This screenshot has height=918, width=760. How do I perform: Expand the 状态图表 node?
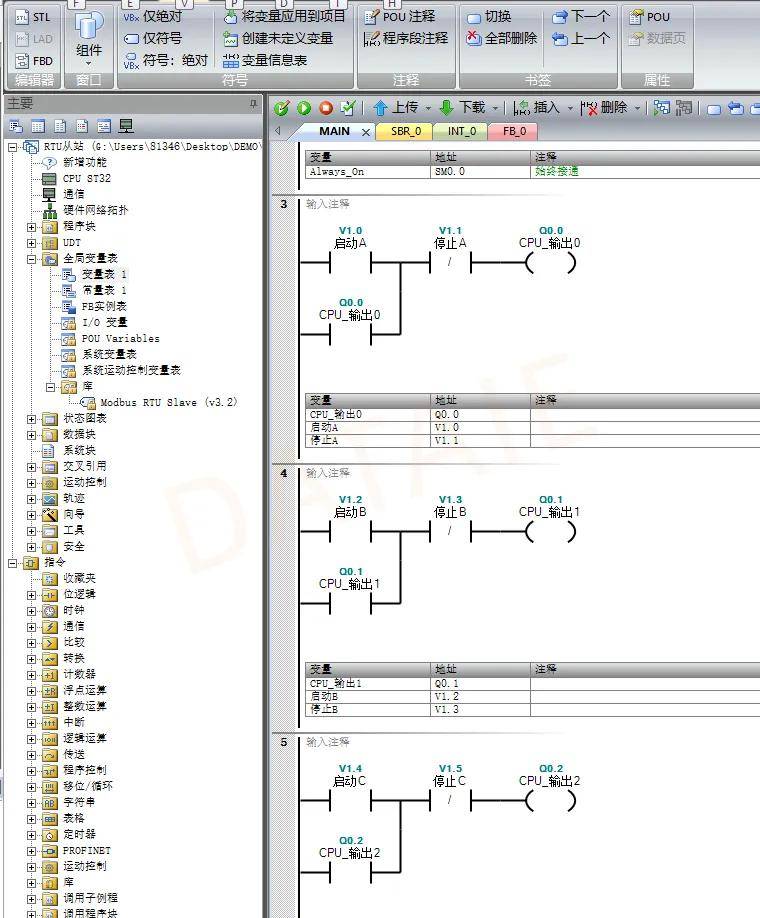tap(32, 419)
